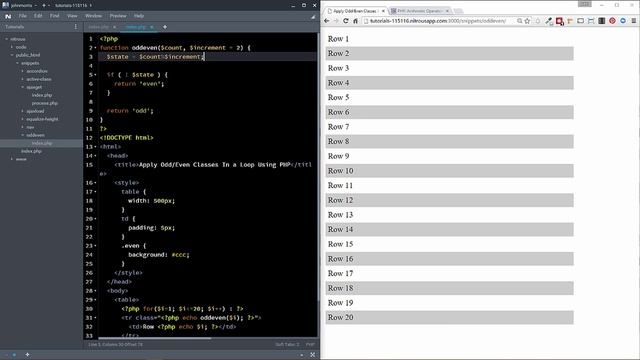Switch to the first index.php editor tab
The image size is (640, 360).
pos(98,27)
